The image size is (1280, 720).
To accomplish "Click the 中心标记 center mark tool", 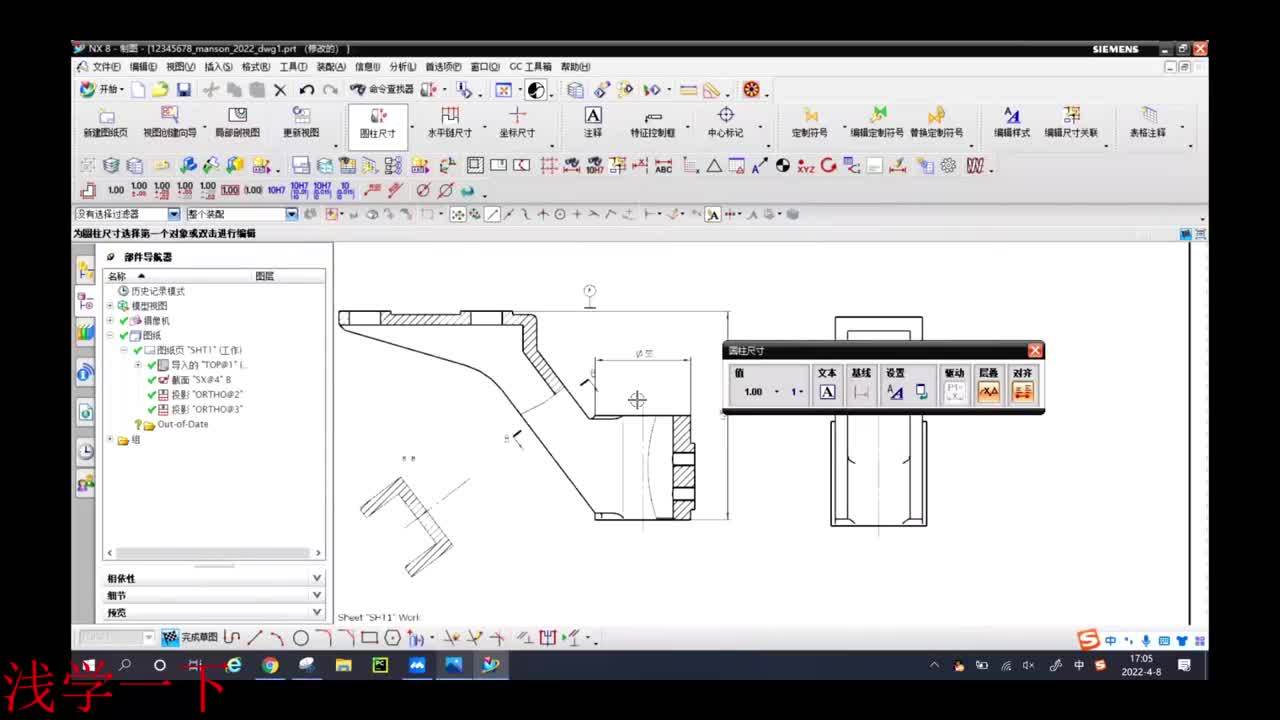I will point(725,122).
